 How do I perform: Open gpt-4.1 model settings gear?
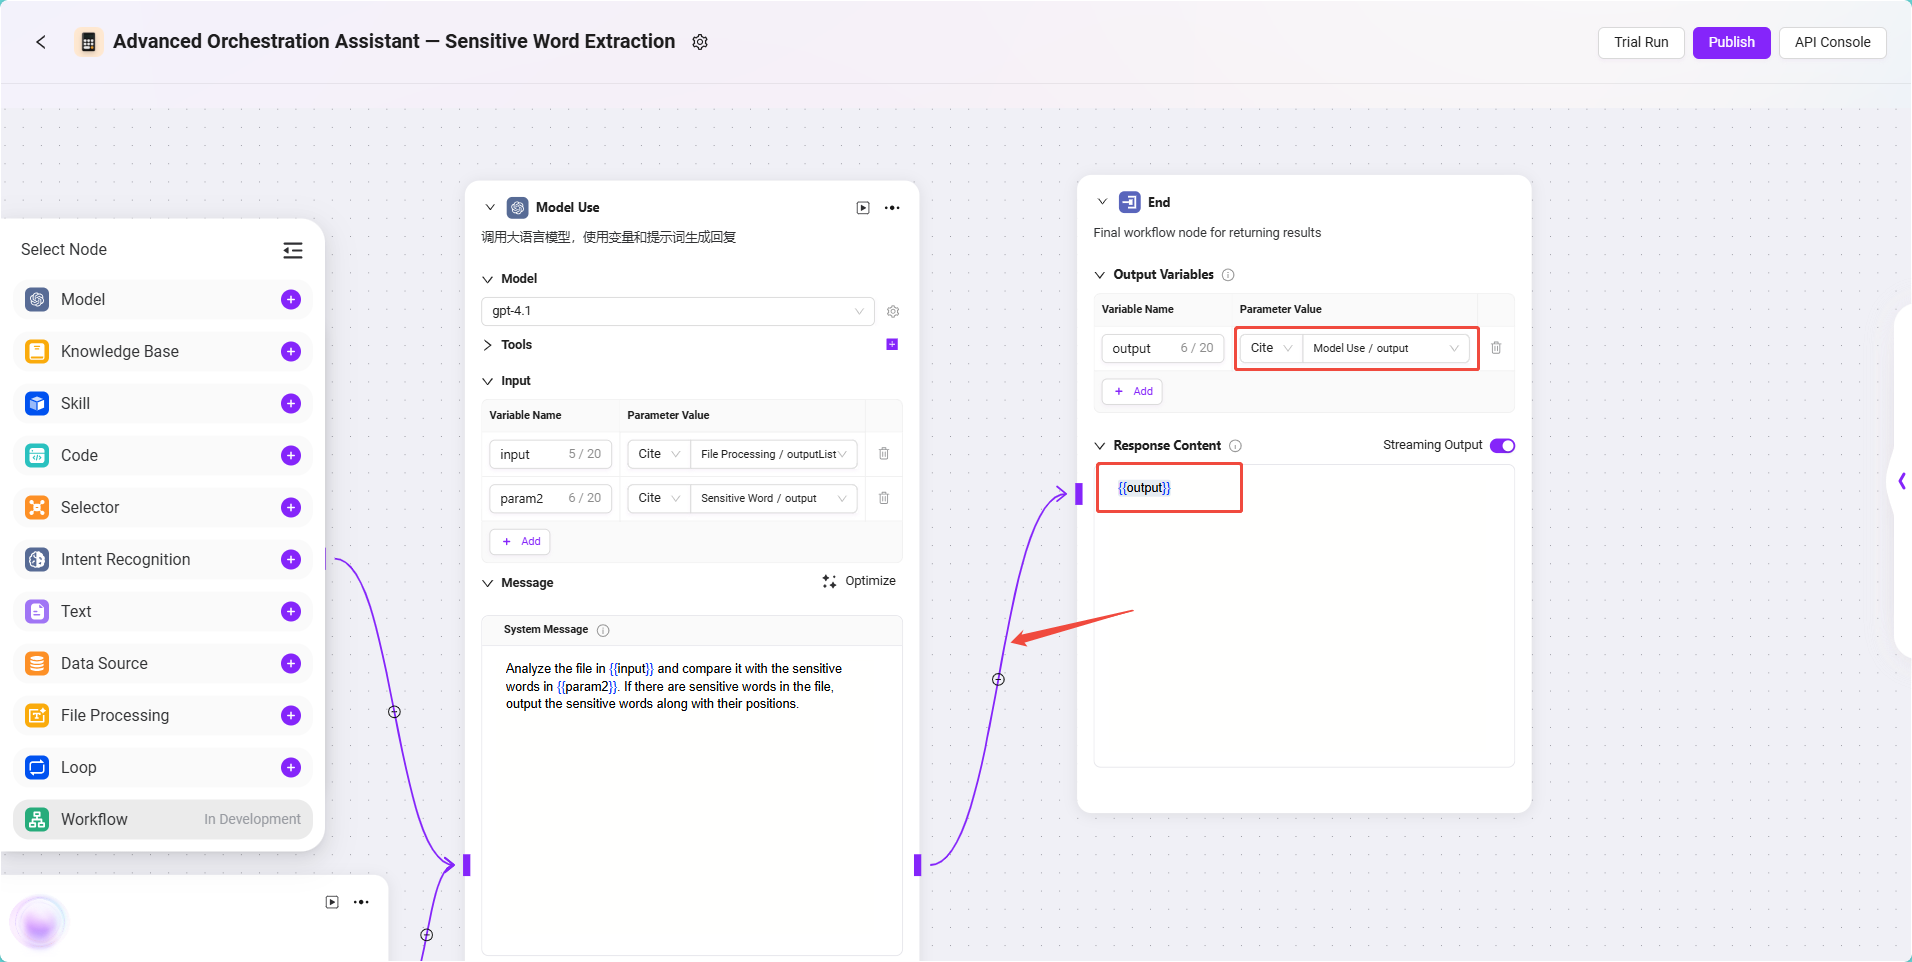pyautogui.click(x=893, y=312)
